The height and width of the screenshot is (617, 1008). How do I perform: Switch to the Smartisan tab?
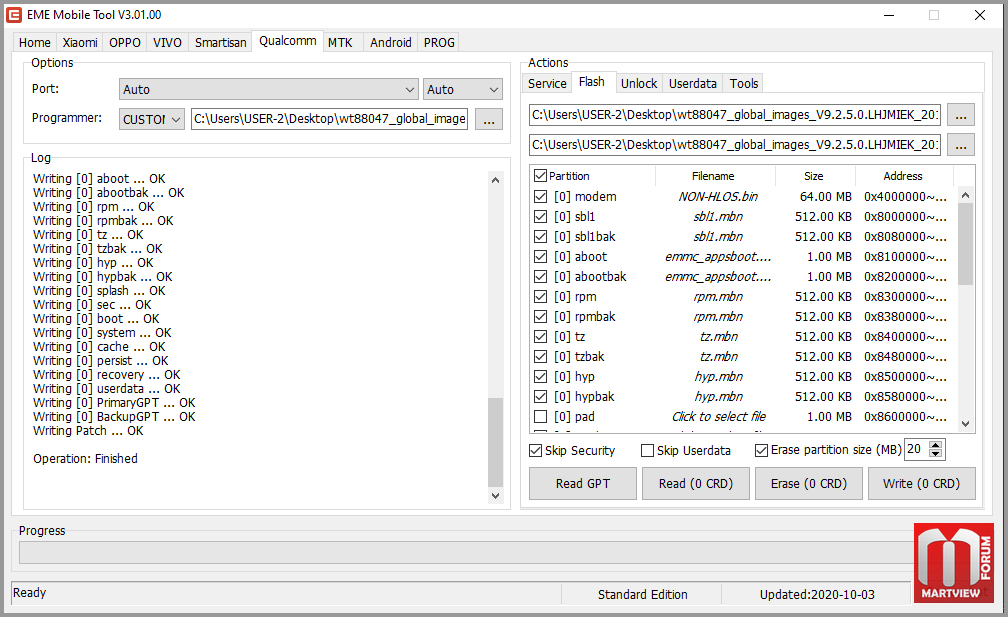[x=220, y=42]
